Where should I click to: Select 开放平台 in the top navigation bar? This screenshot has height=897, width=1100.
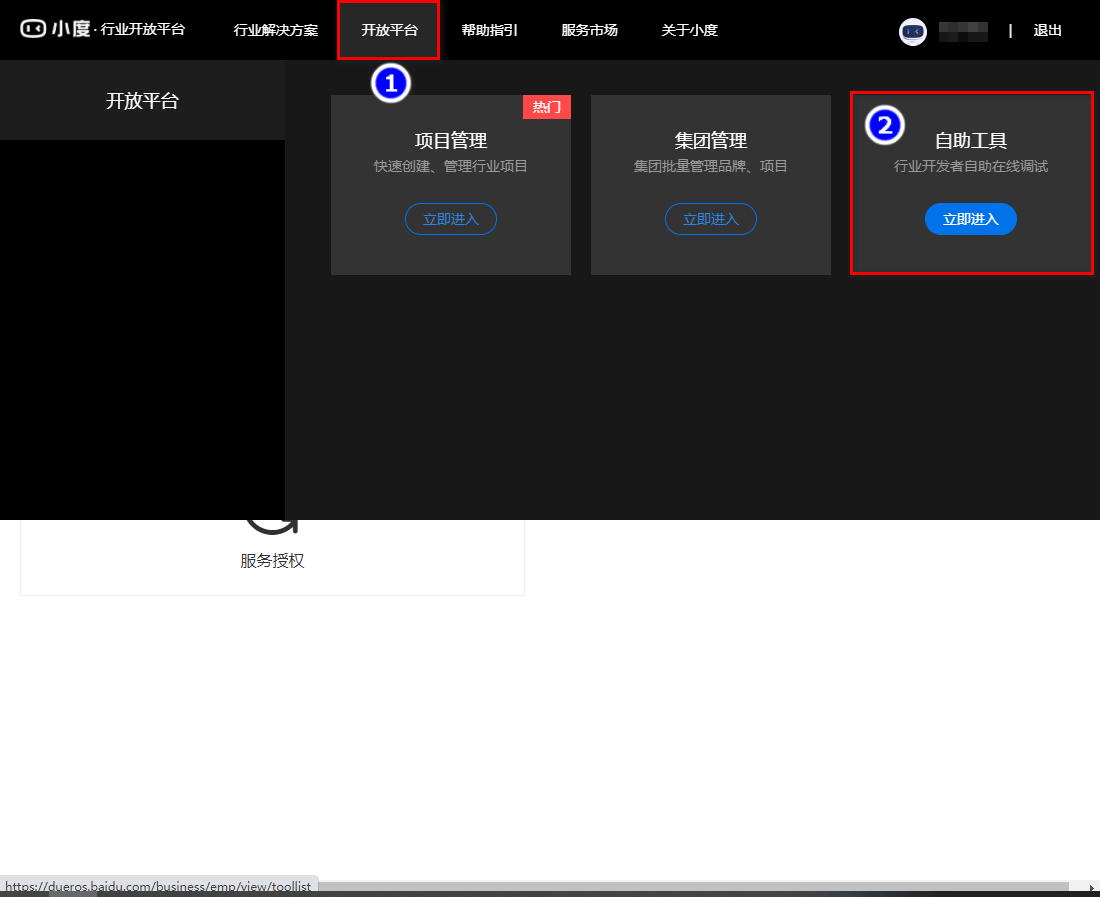[x=389, y=30]
